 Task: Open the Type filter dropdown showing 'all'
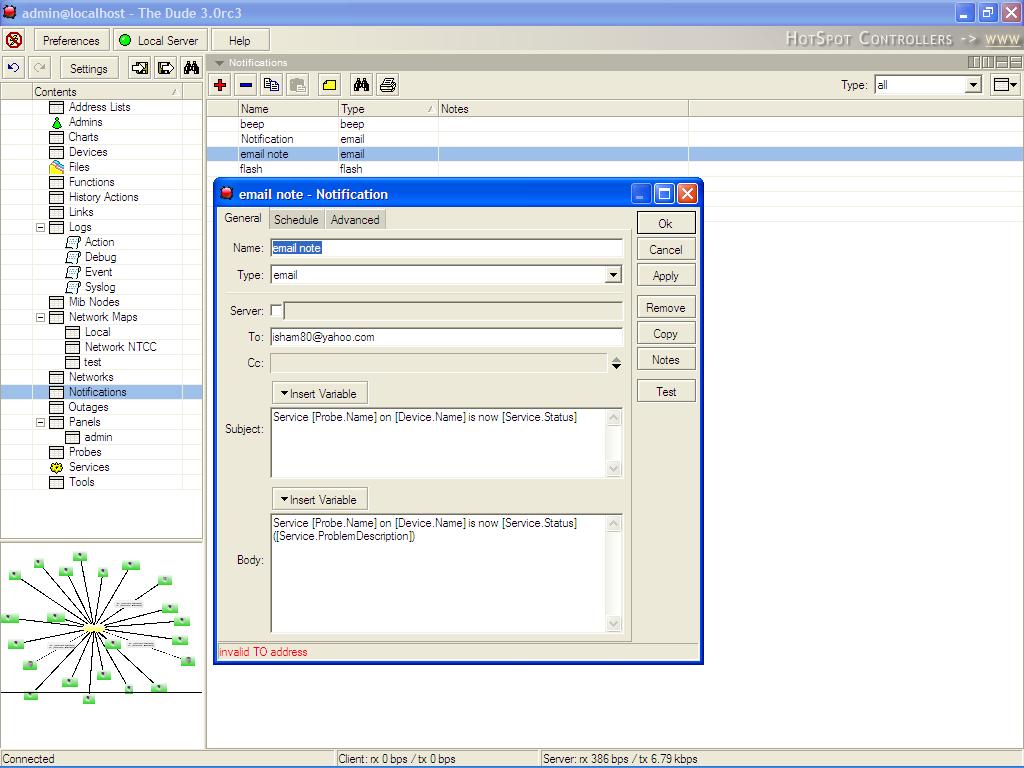point(972,85)
